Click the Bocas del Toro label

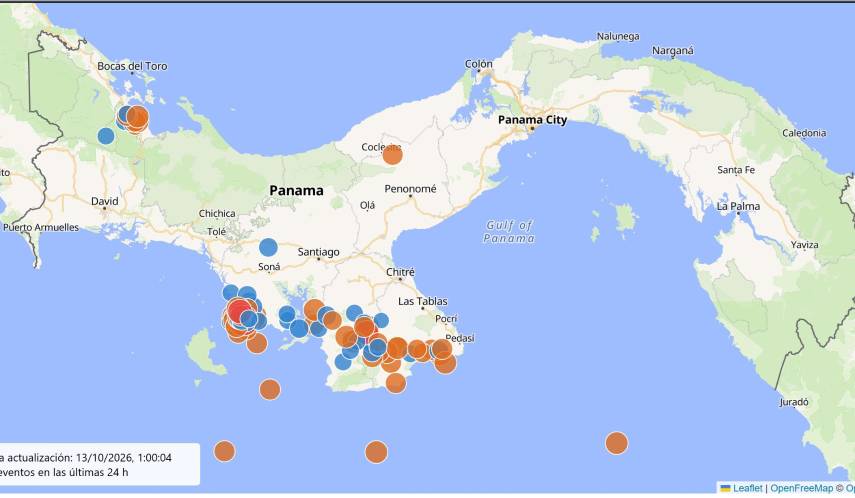tap(132, 66)
